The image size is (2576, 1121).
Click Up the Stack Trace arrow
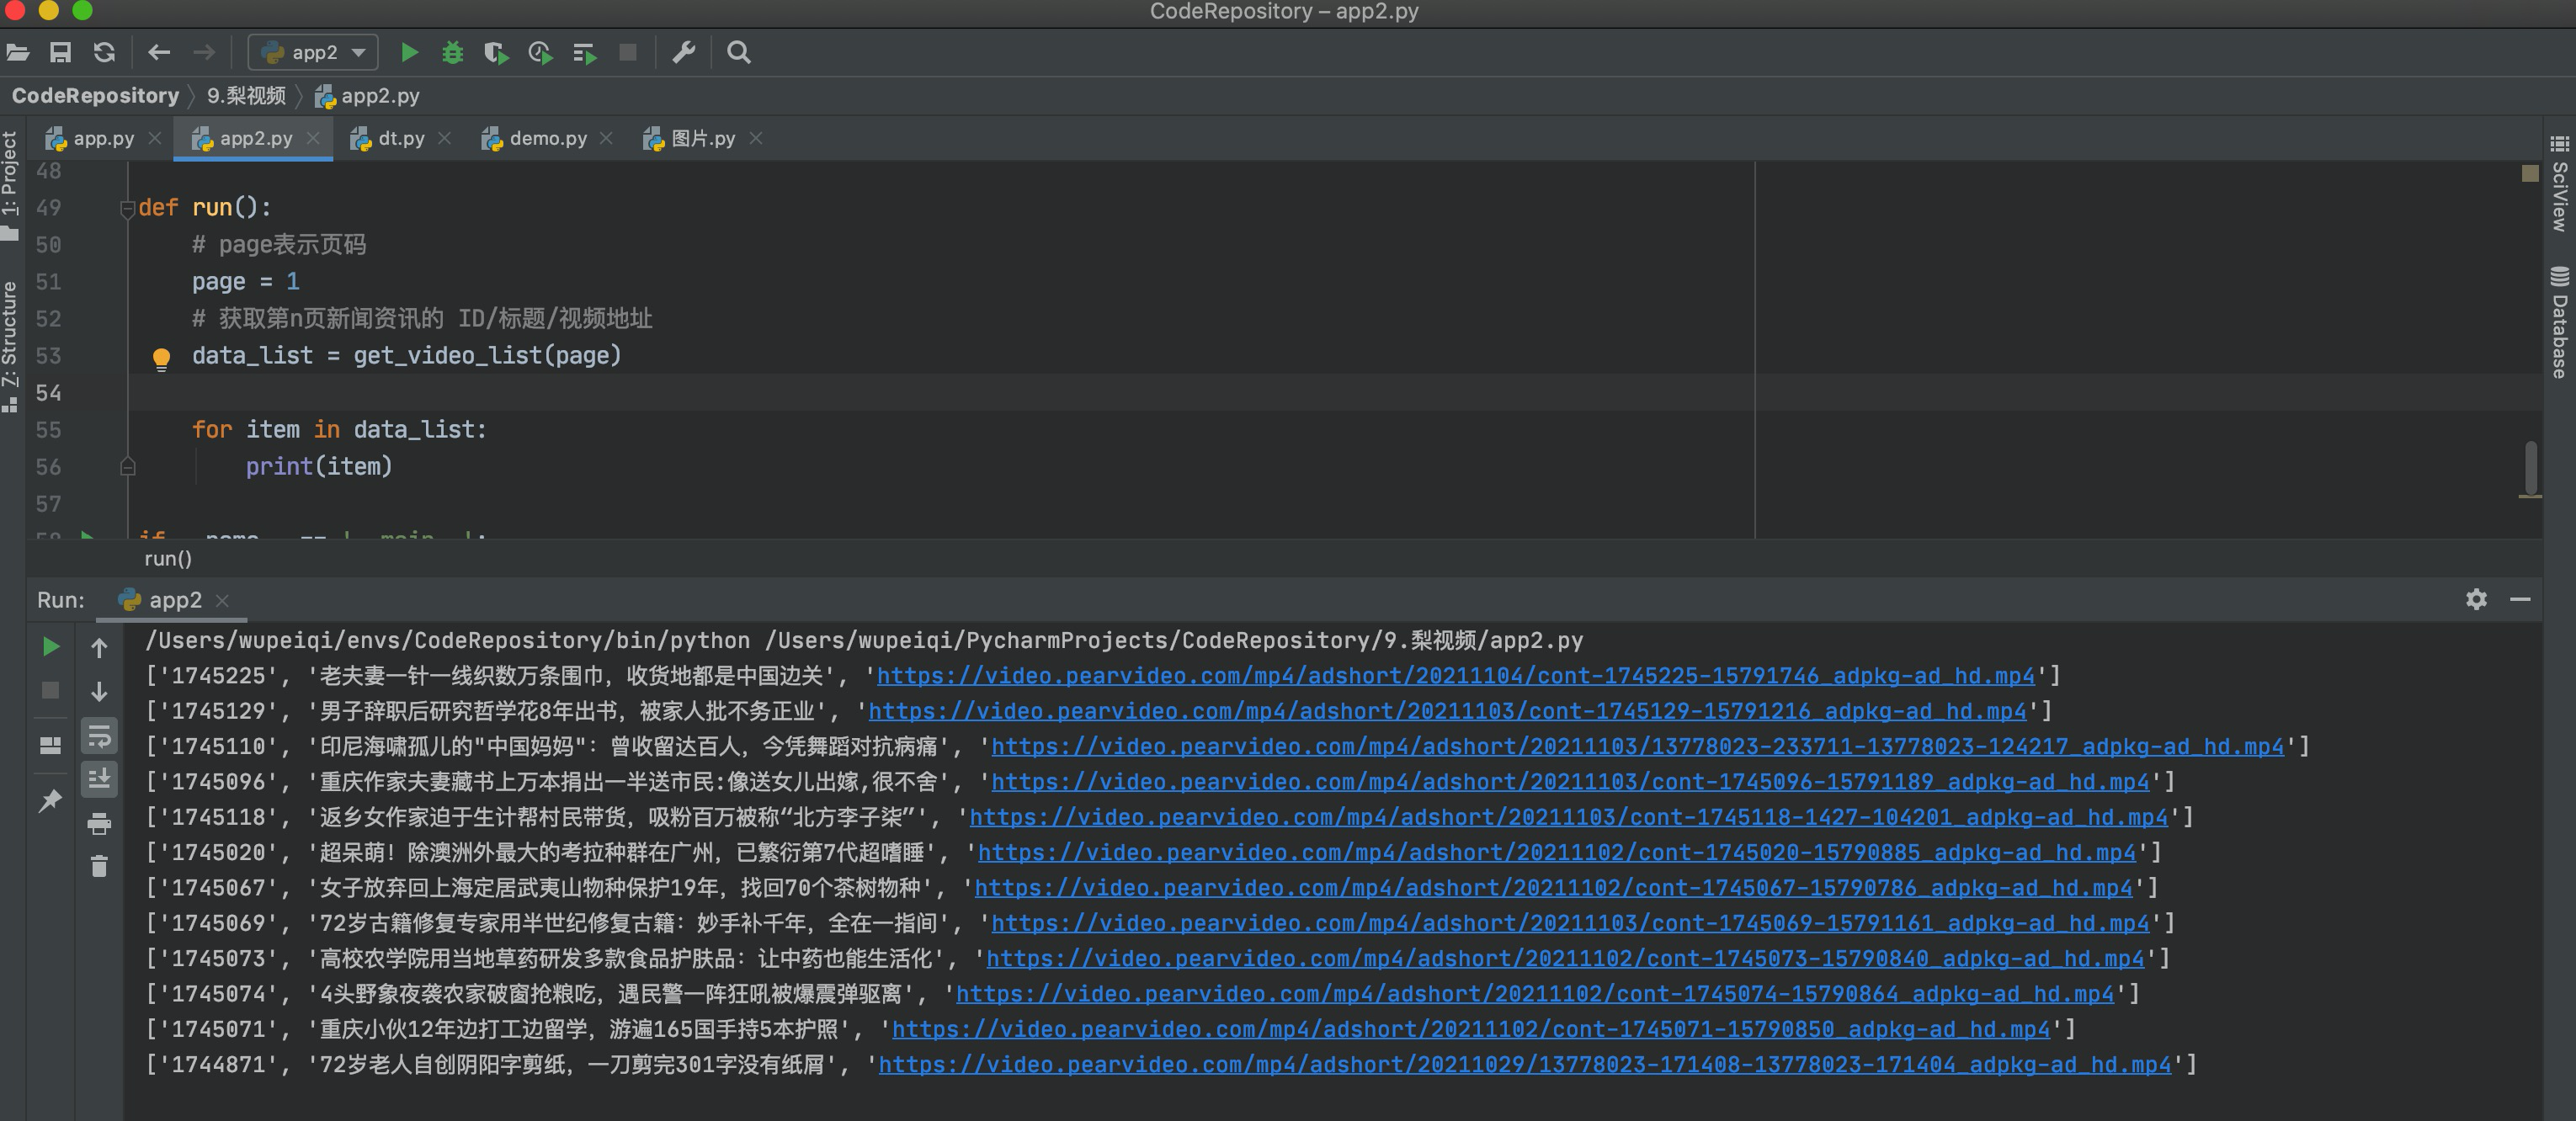click(x=99, y=648)
